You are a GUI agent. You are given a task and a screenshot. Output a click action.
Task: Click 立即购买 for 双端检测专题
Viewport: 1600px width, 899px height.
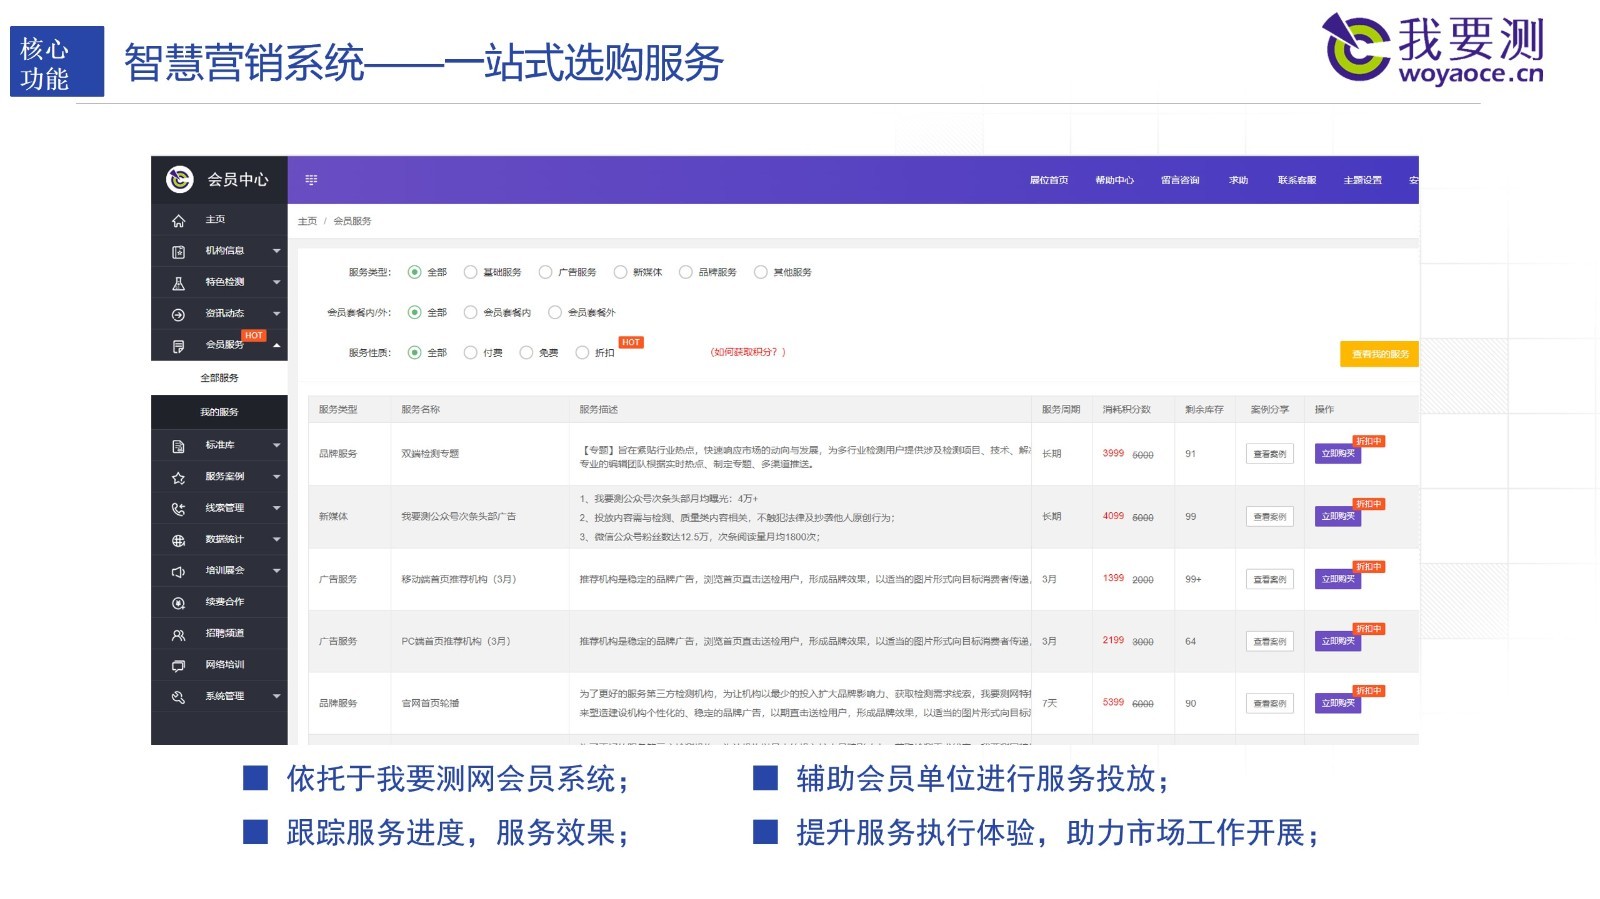click(1338, 454)
